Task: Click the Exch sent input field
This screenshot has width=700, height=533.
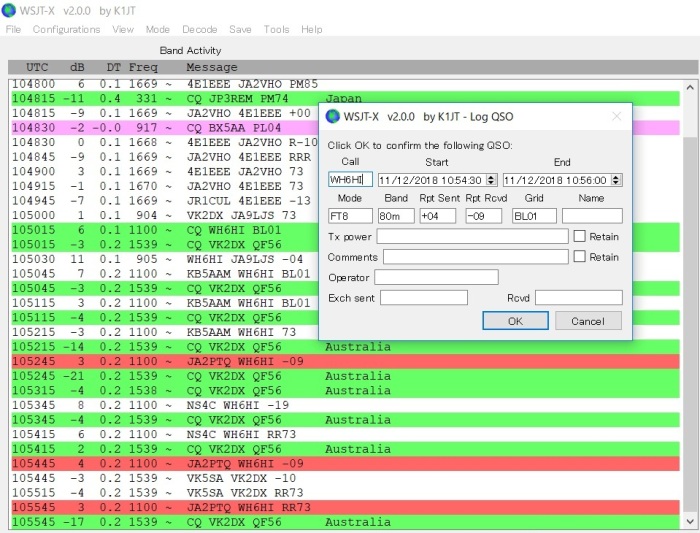Action: pyautogui.click(x=424, y=298)
